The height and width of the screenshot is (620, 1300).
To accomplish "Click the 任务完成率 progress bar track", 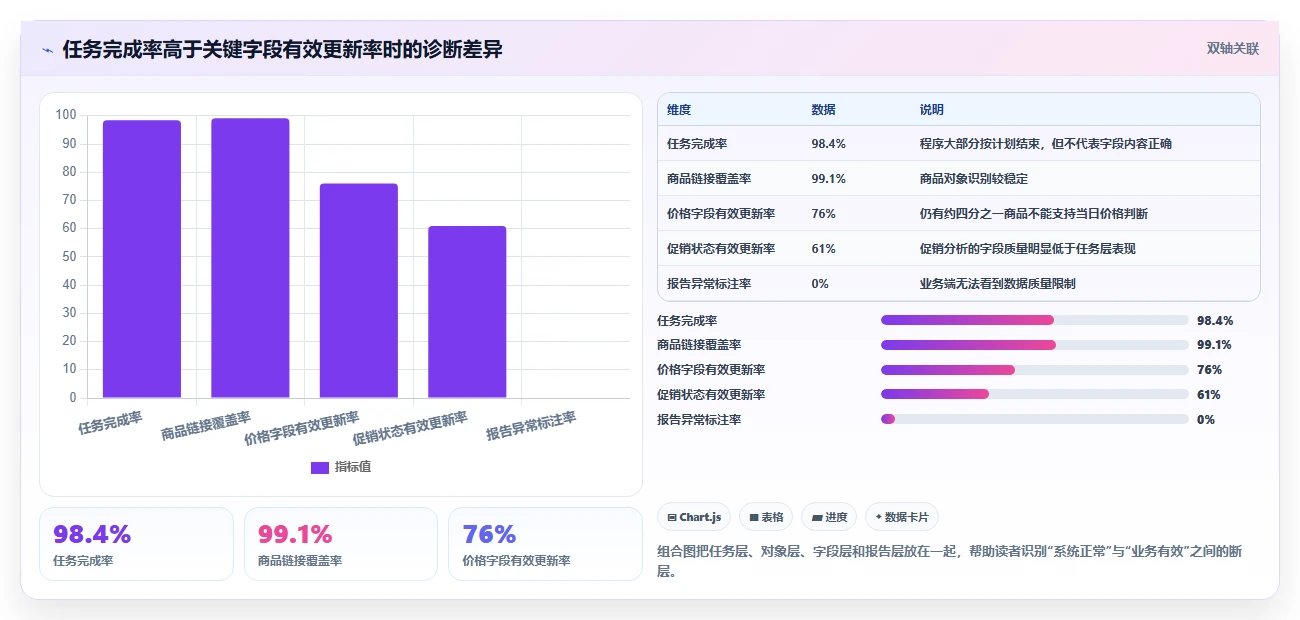I will tap(1035, 320).
